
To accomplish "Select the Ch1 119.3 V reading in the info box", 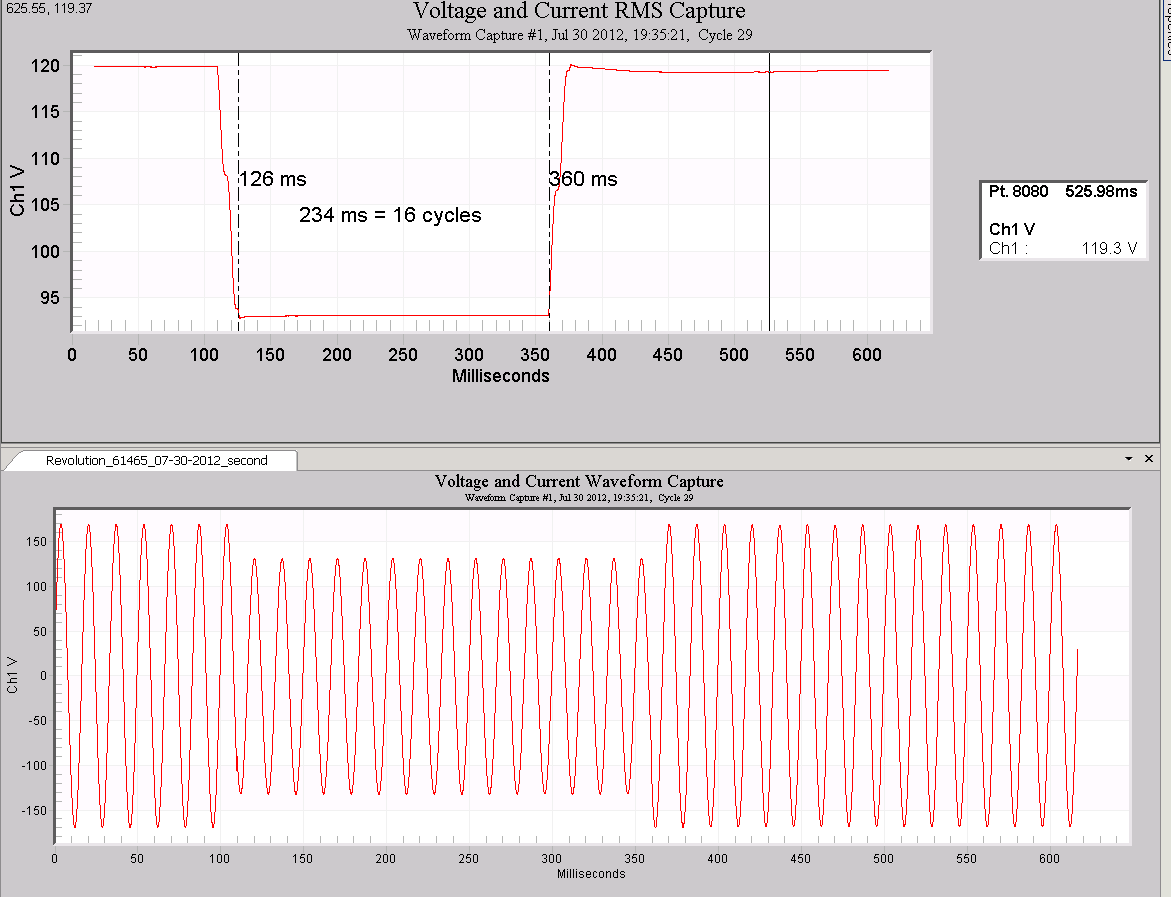I will tap(1063, 249).
